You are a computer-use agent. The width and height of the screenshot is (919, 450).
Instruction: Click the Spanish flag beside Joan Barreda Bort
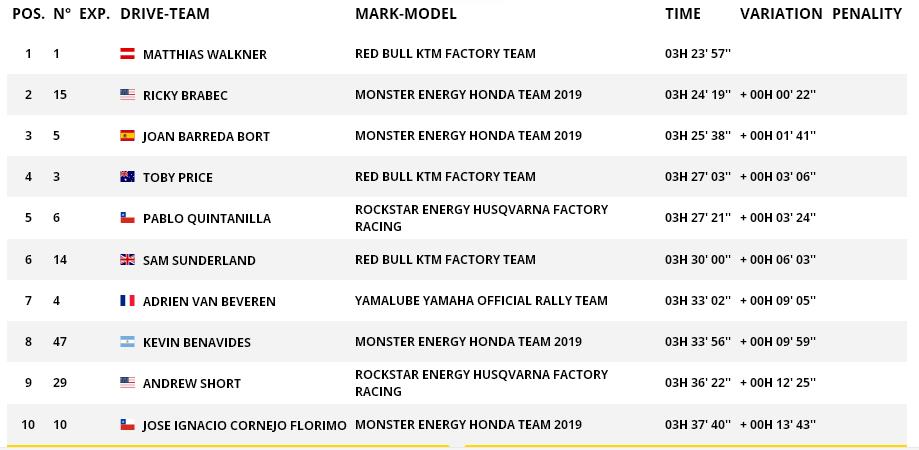click(x=127, y=136)
